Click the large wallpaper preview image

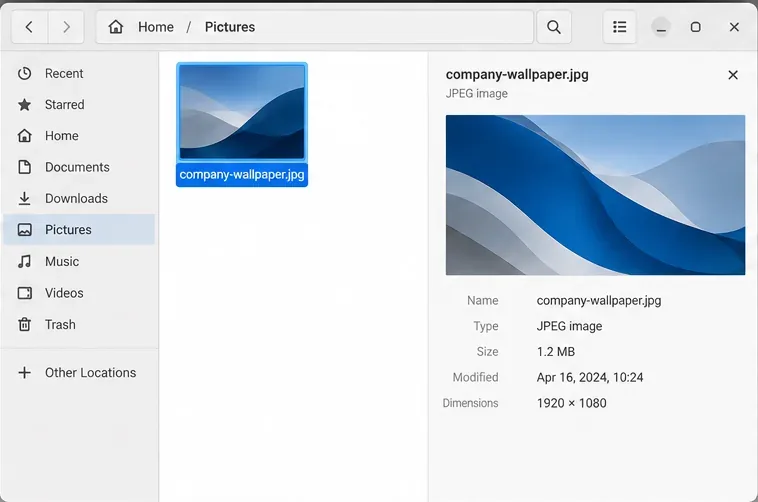coord(595,195)
